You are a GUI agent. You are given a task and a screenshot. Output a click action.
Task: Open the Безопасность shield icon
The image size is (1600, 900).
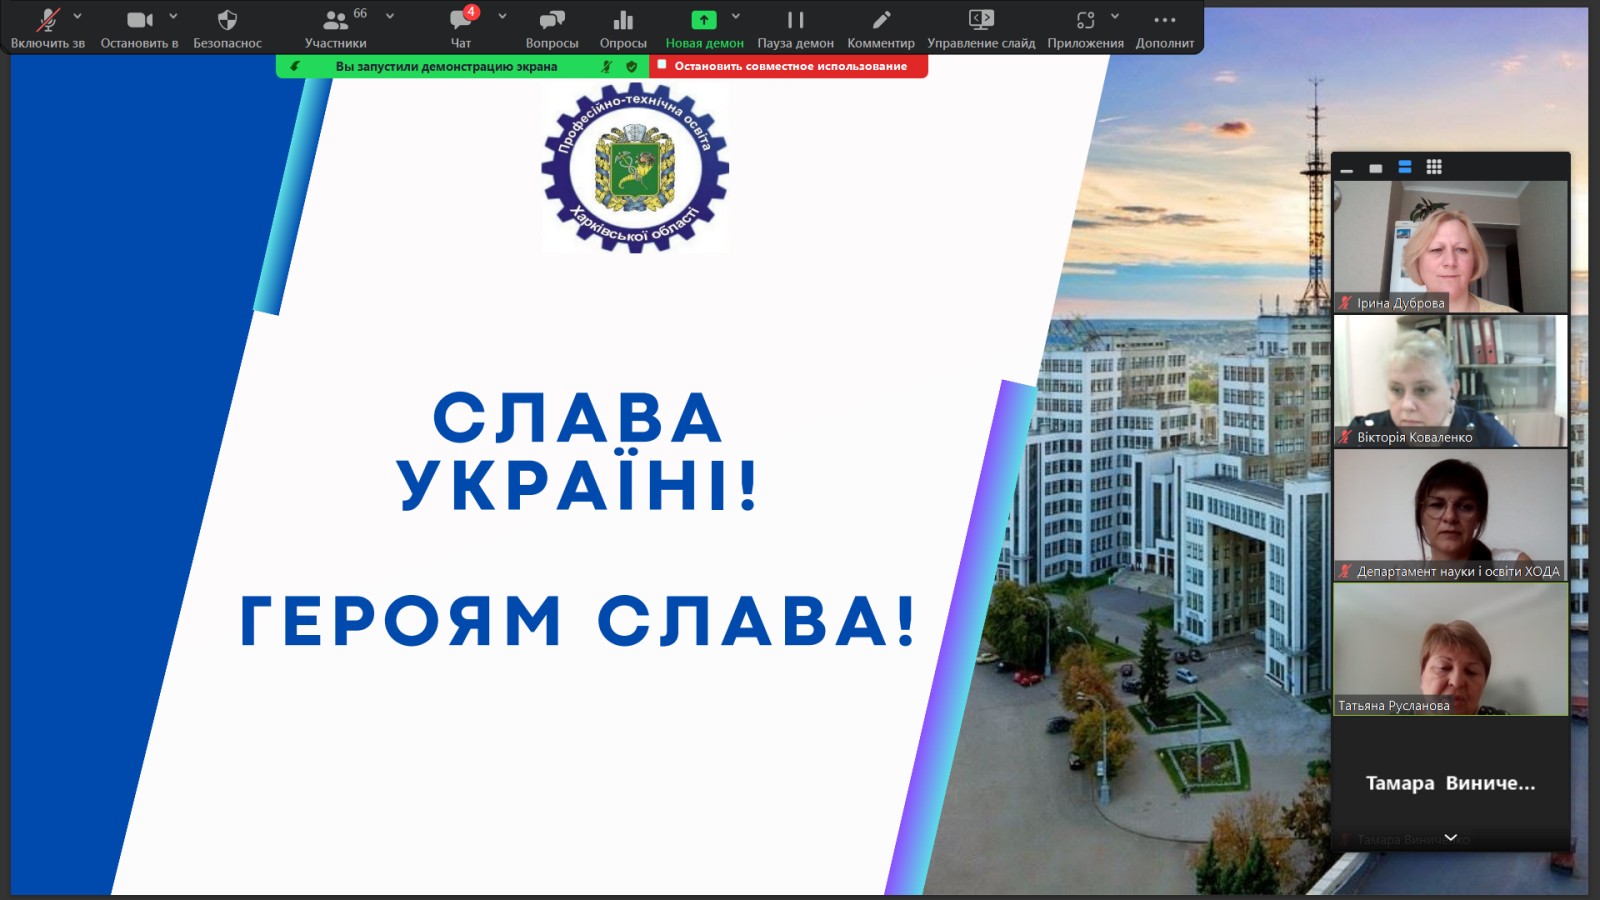[227, 28]
